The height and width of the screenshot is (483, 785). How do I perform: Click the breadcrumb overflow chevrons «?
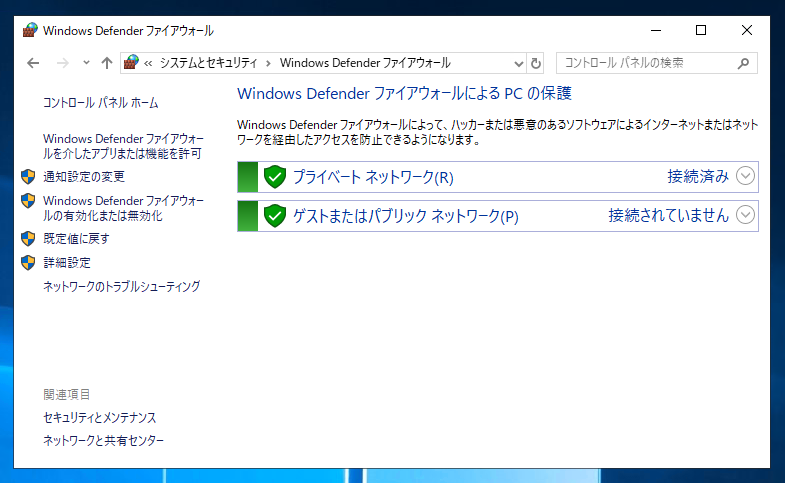click(x=148, y=63)
